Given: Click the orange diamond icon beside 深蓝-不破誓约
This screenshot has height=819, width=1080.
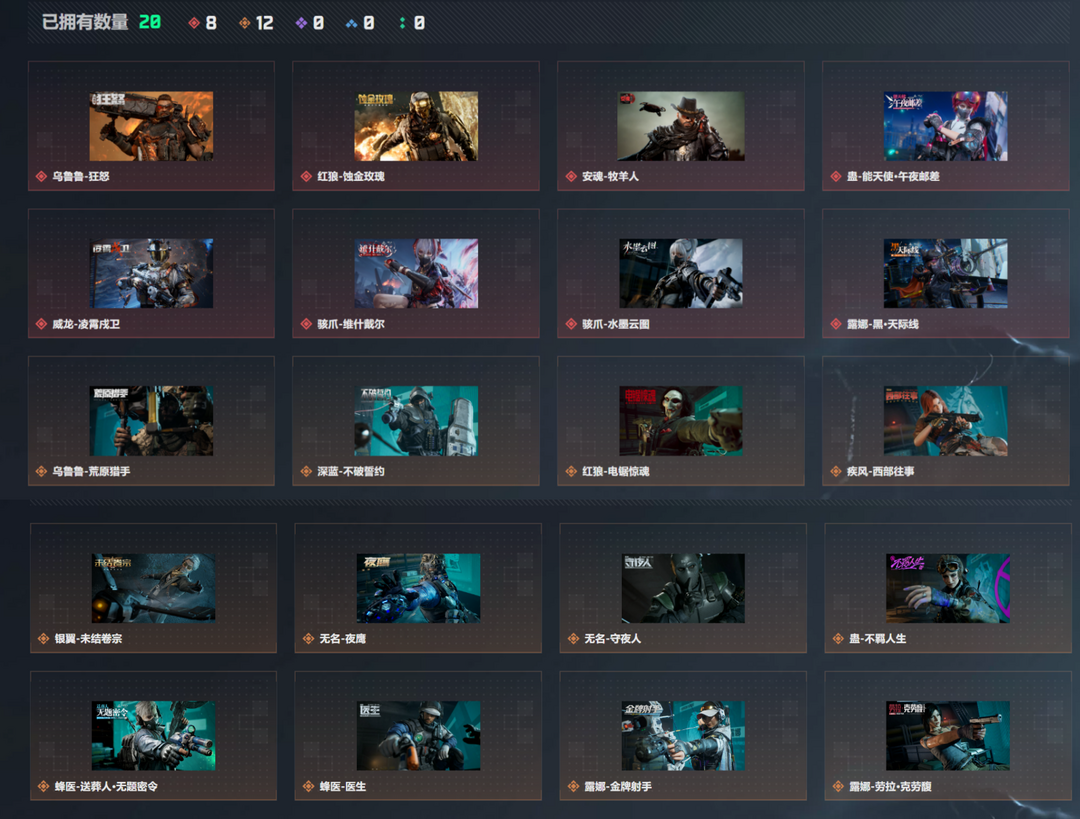Looking at the screenshot, I should 307,471.
